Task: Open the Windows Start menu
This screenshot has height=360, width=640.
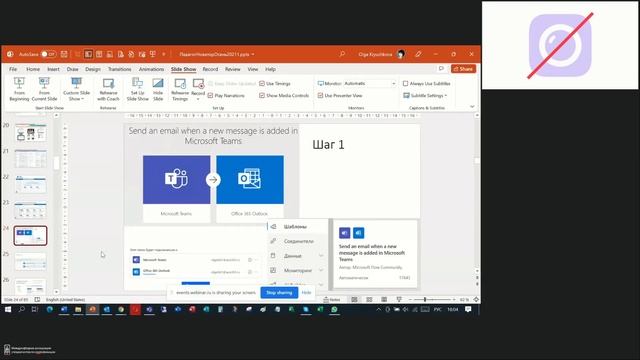Action: pos(8,310)
